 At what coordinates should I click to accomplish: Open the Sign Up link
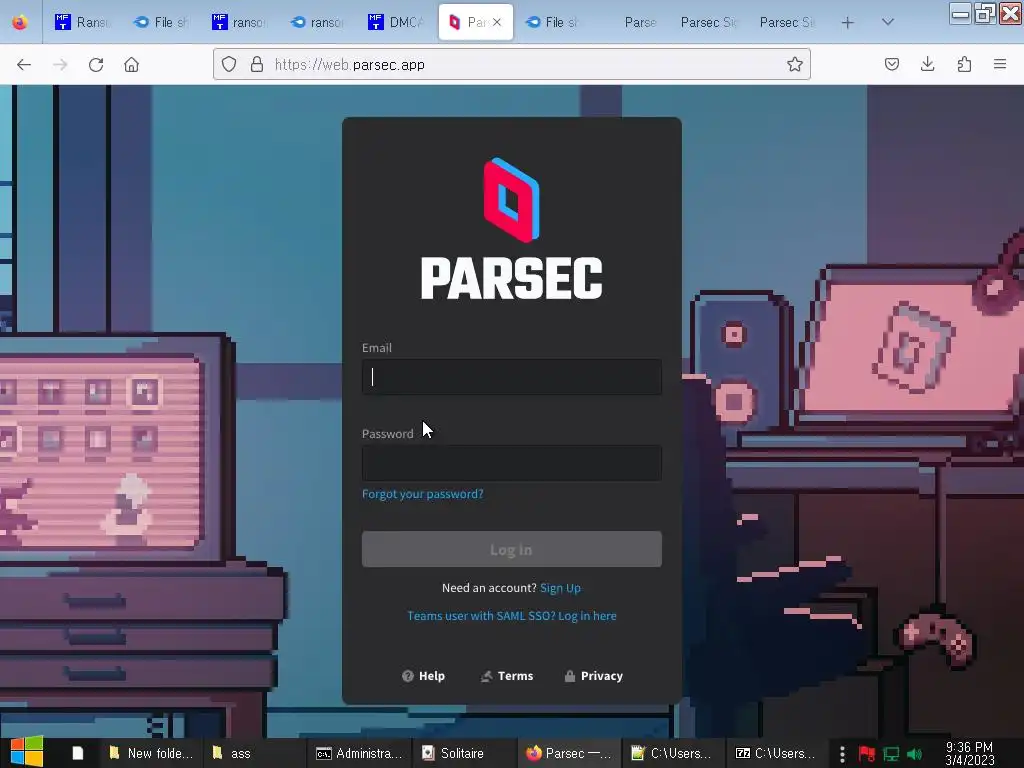tap(560, 588)
